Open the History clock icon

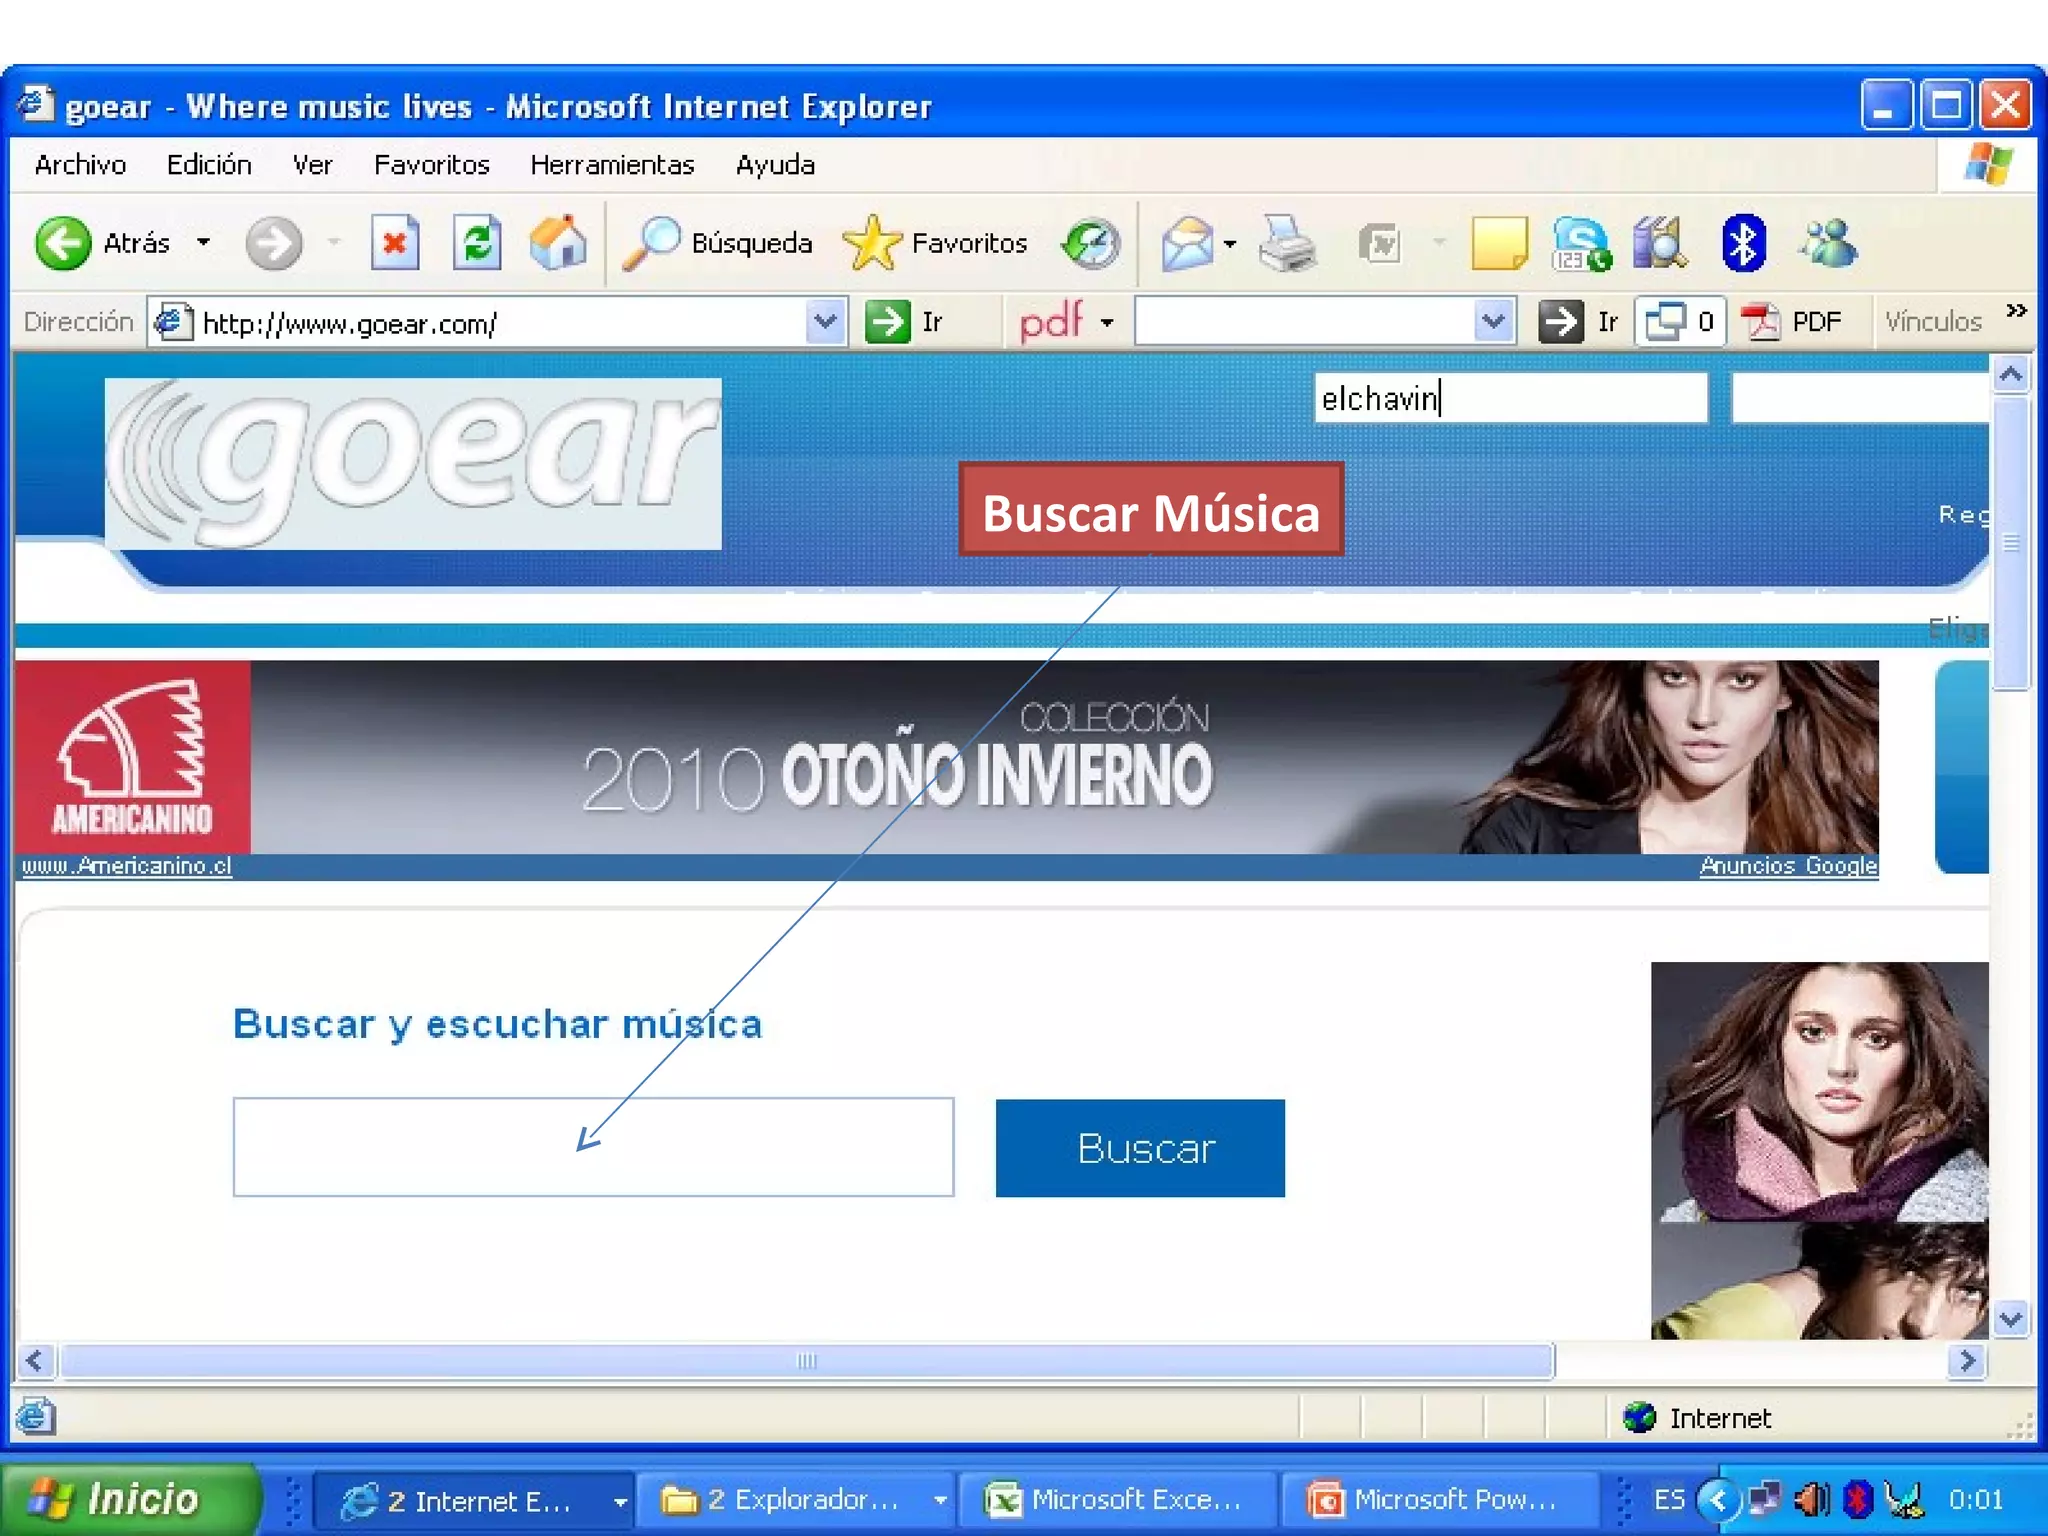click(1090, 243)
